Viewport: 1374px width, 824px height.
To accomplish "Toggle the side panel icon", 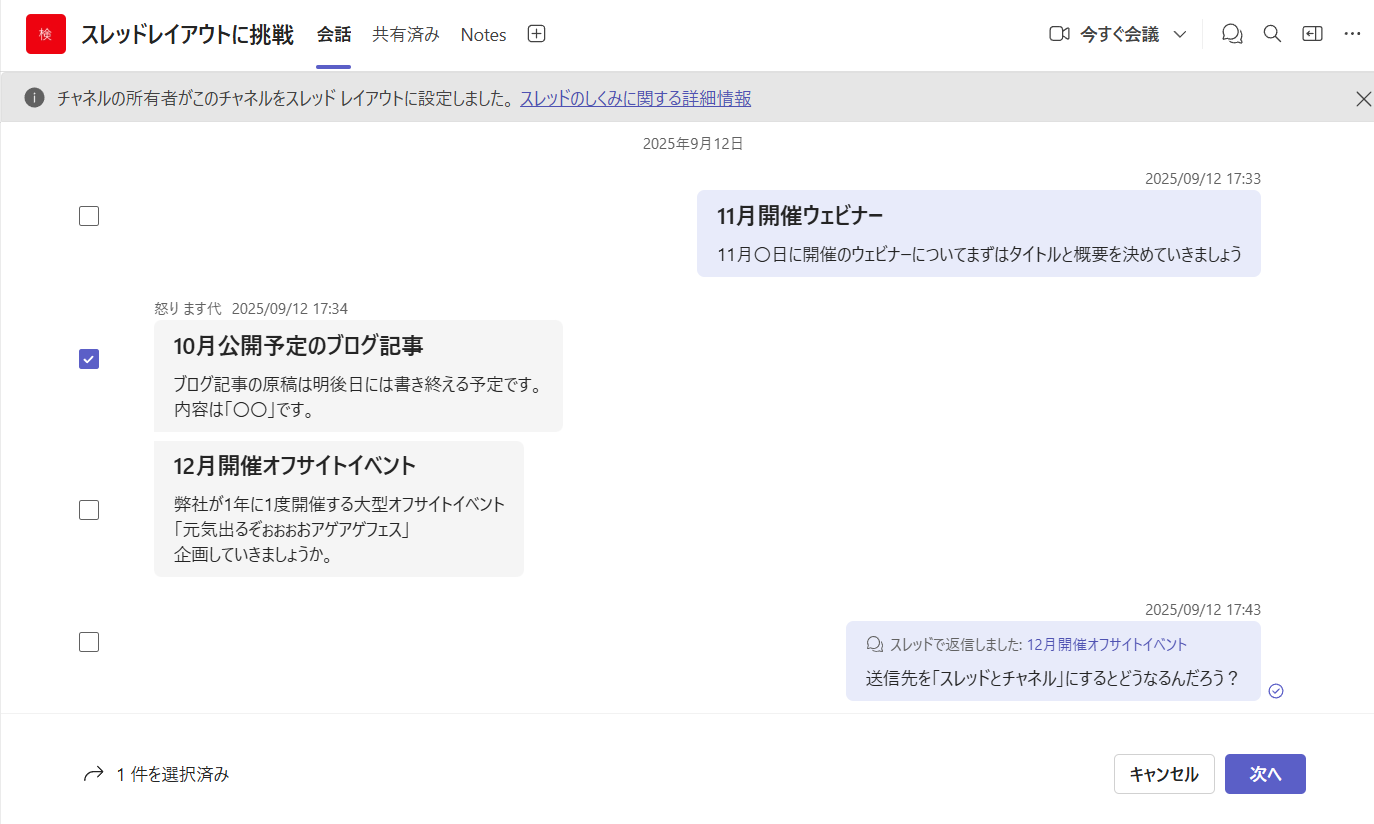I will 1312,34.
